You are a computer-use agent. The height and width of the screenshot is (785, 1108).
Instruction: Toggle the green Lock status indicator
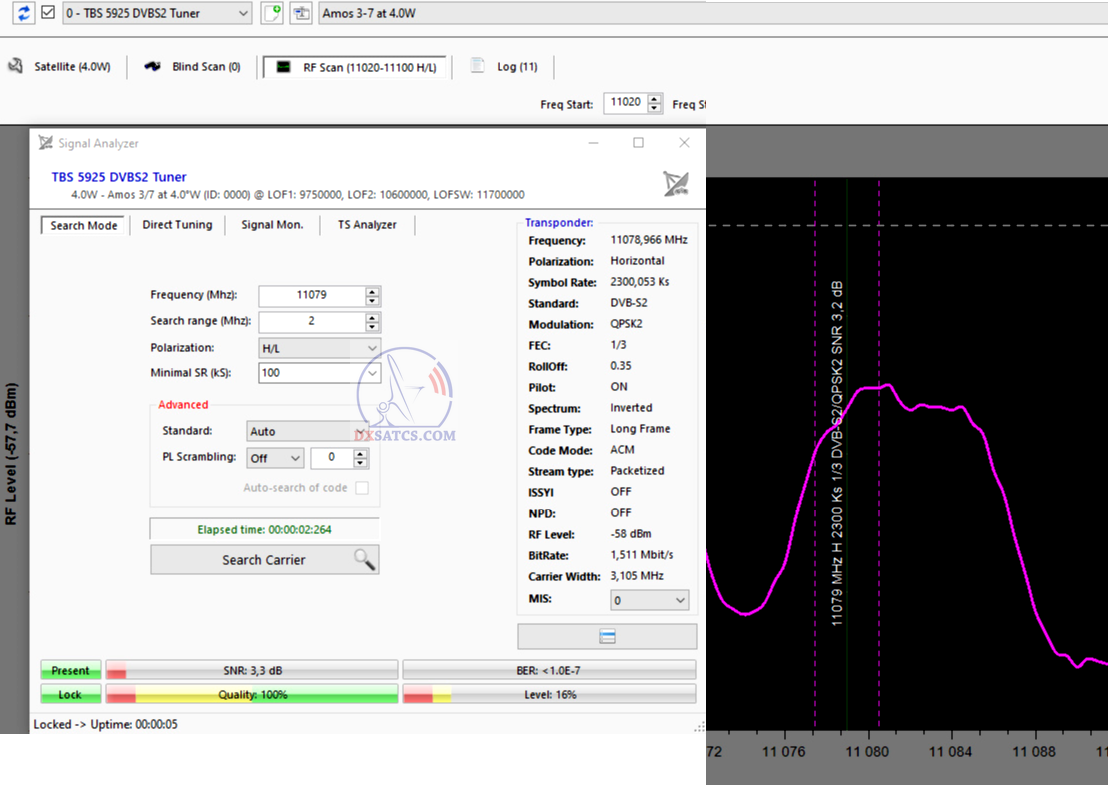pyautogui.click(x=70, y=694)
